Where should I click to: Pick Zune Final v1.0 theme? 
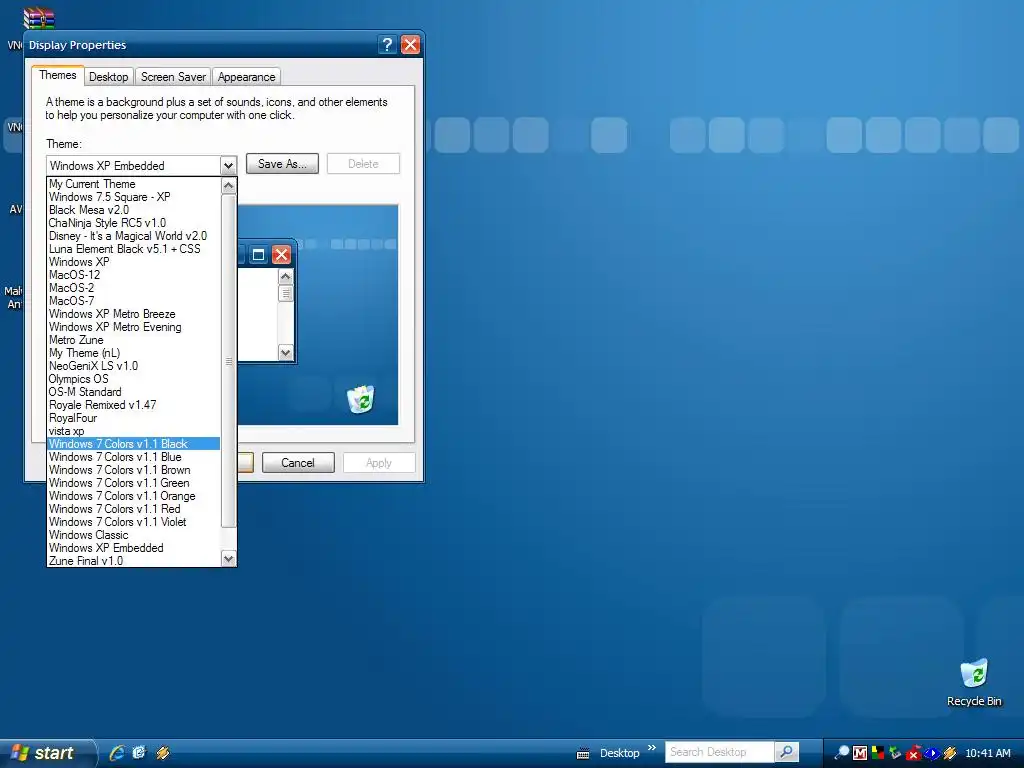click(134, 561)
